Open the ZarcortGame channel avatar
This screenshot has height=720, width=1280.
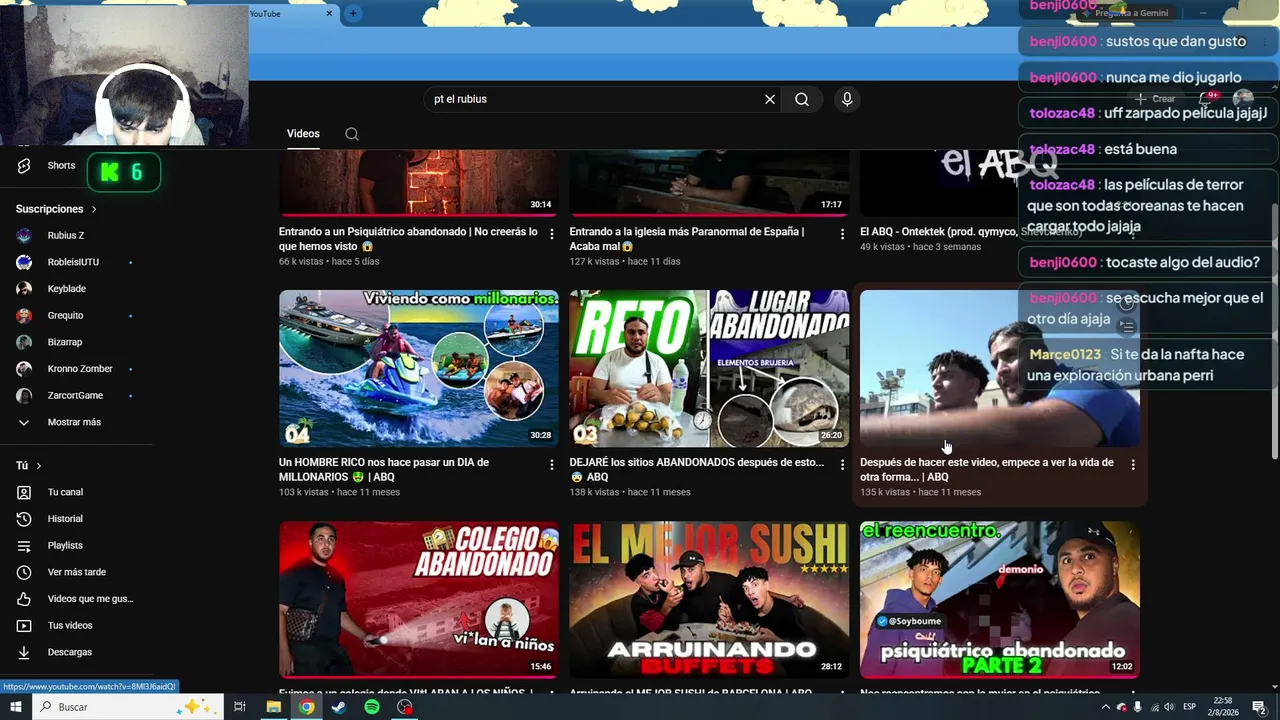24,396
